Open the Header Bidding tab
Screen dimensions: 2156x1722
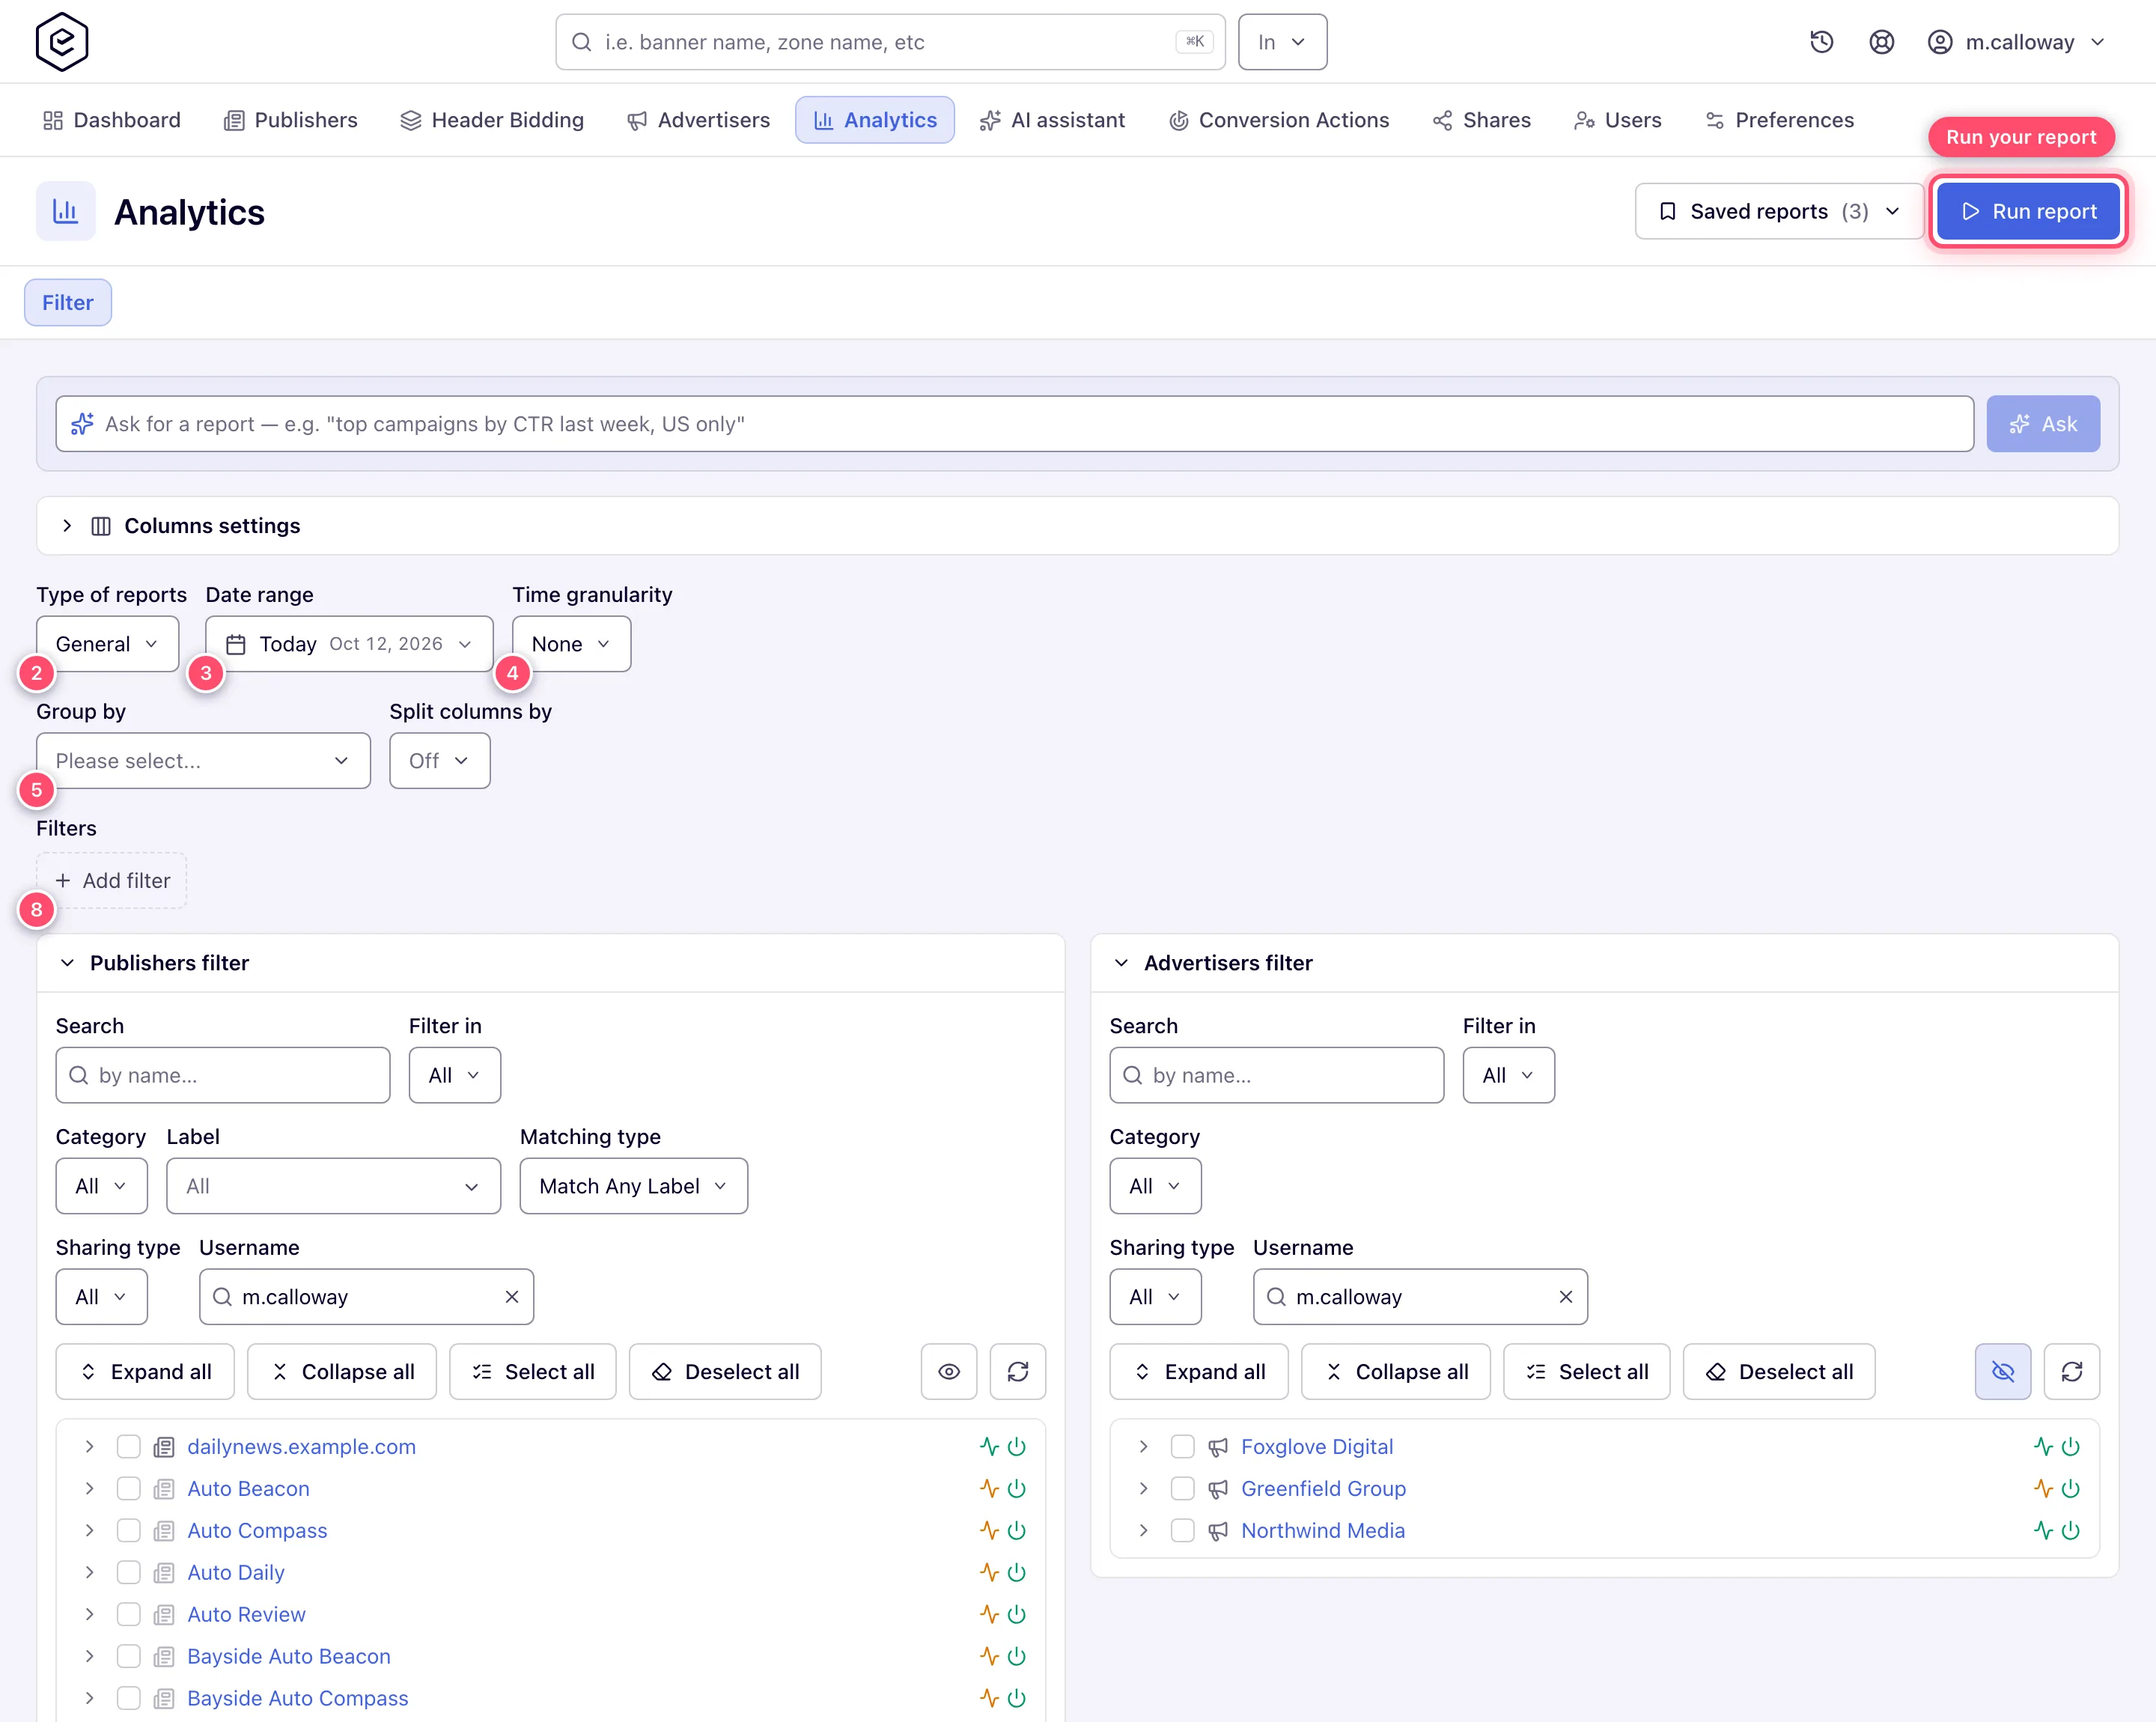click(x=492, y=120)
